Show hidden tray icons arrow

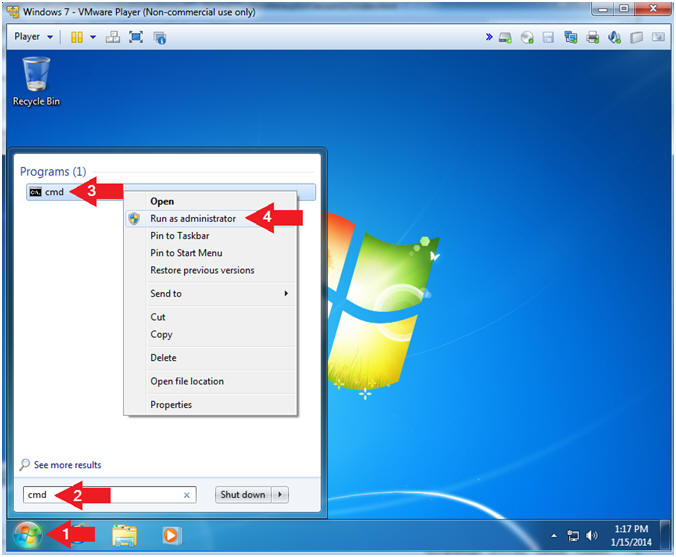click(554, 536)
